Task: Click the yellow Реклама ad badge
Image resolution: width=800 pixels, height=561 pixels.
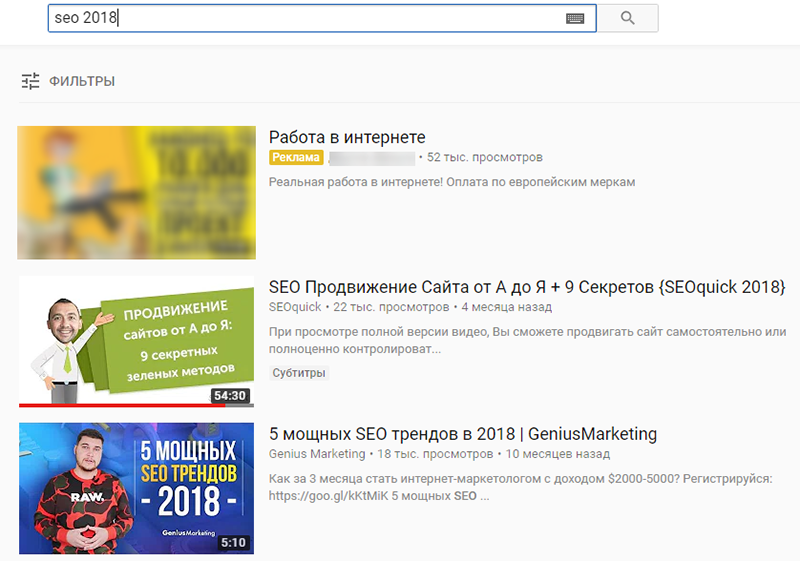Action: point(296,158)
